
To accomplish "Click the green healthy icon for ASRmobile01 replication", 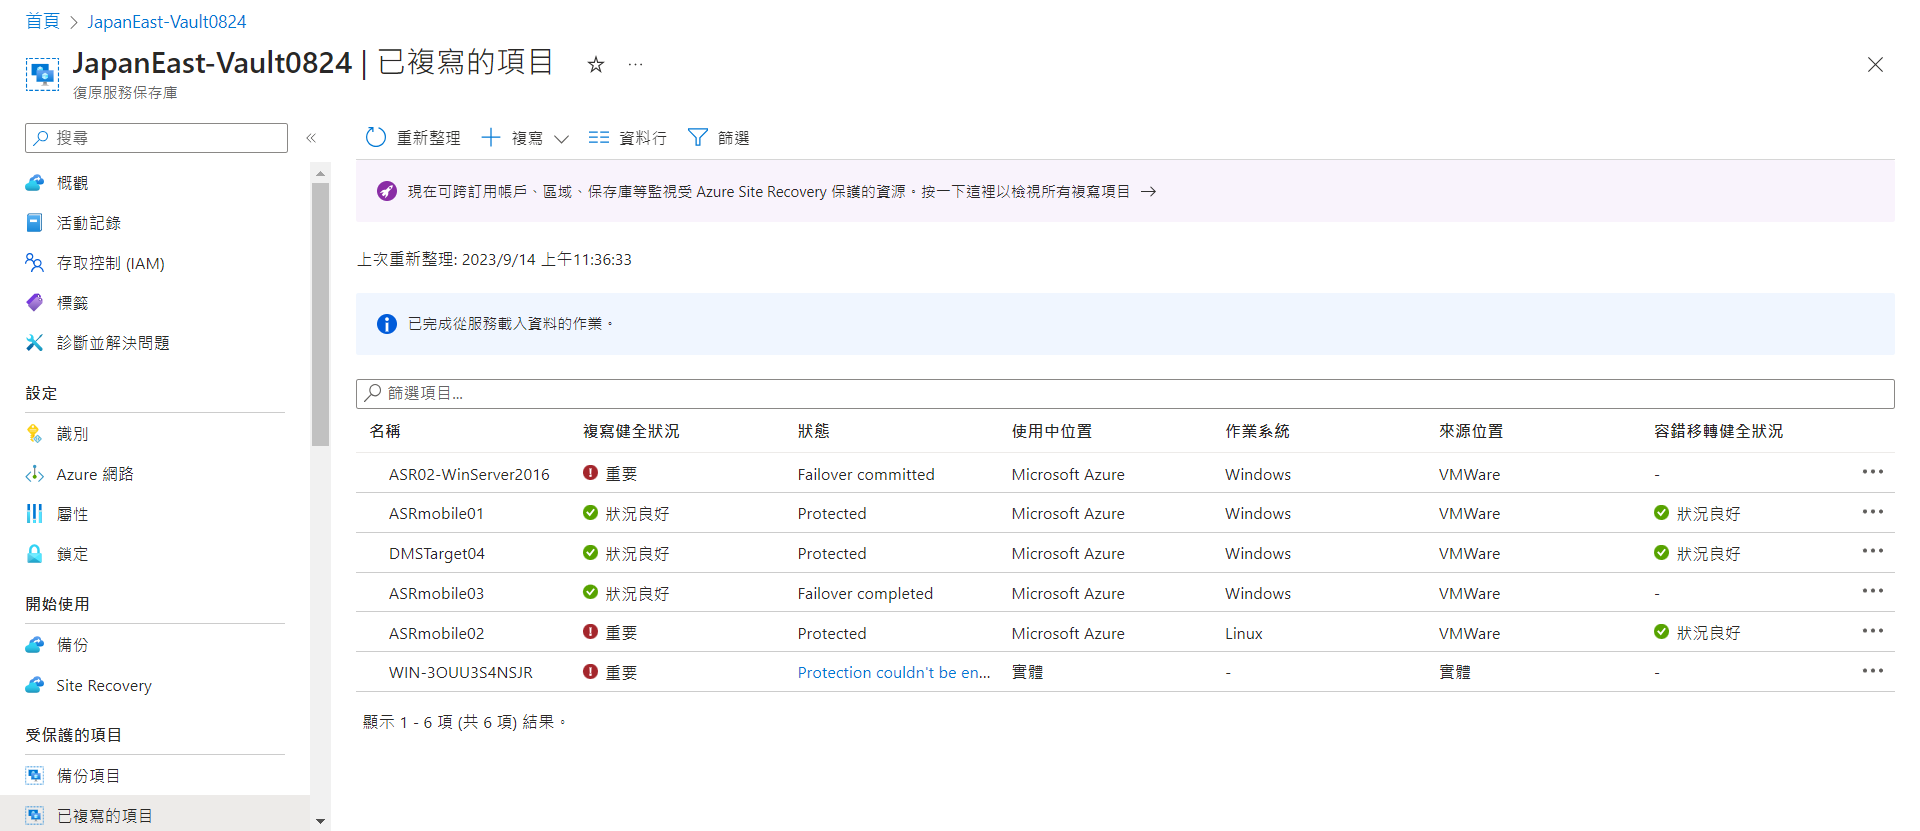I will coord(591,513).
